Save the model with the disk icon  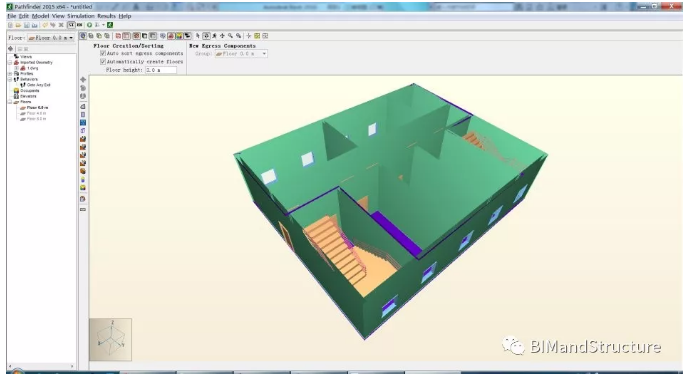pos(26,25)
